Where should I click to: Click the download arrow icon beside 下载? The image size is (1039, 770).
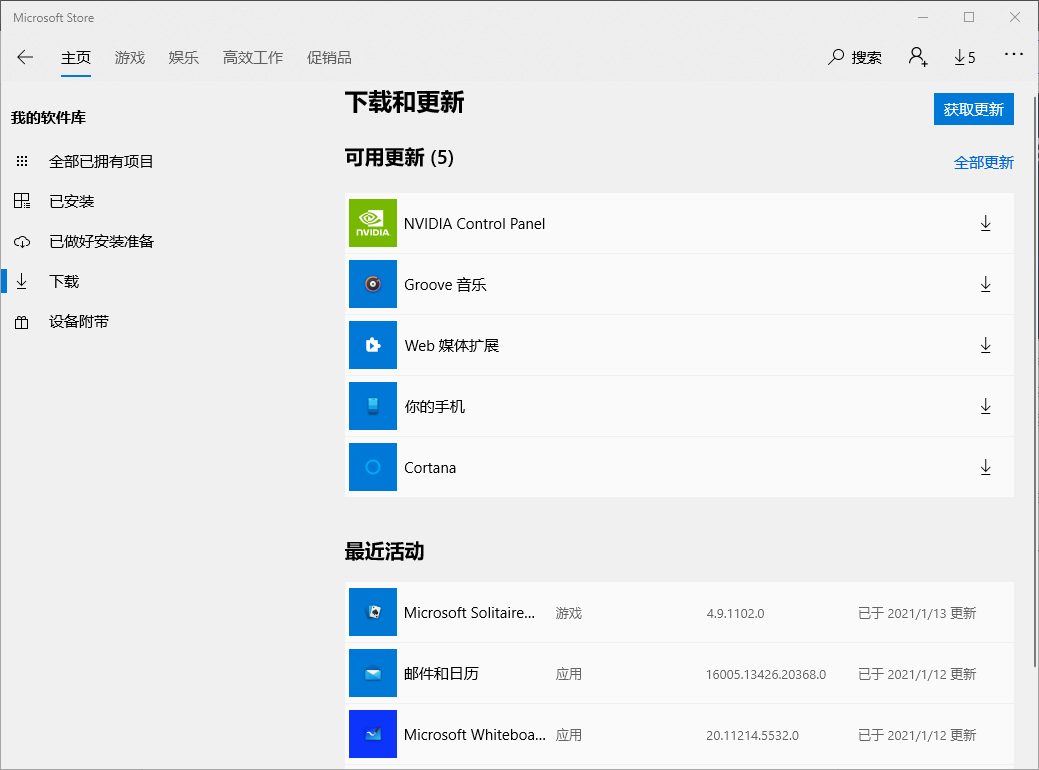pos(22,281)
